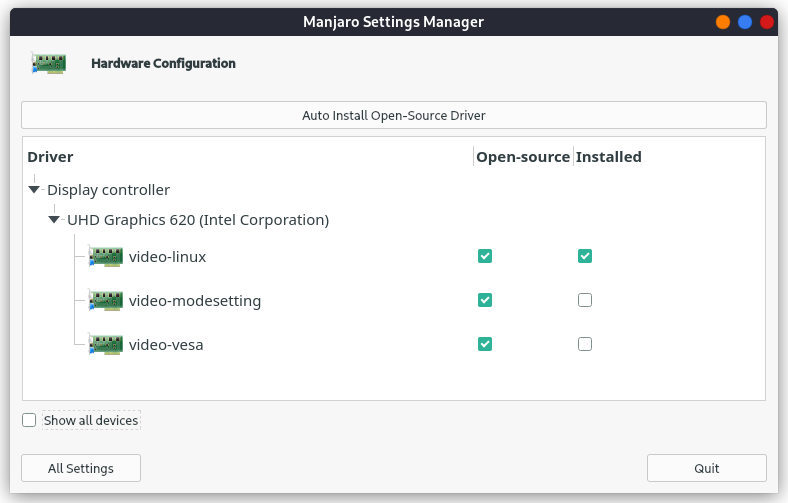Collapse the UHD Graphics 620 node
The width and height of the screenshot is (788, 503).
click(x=54, y=220)
